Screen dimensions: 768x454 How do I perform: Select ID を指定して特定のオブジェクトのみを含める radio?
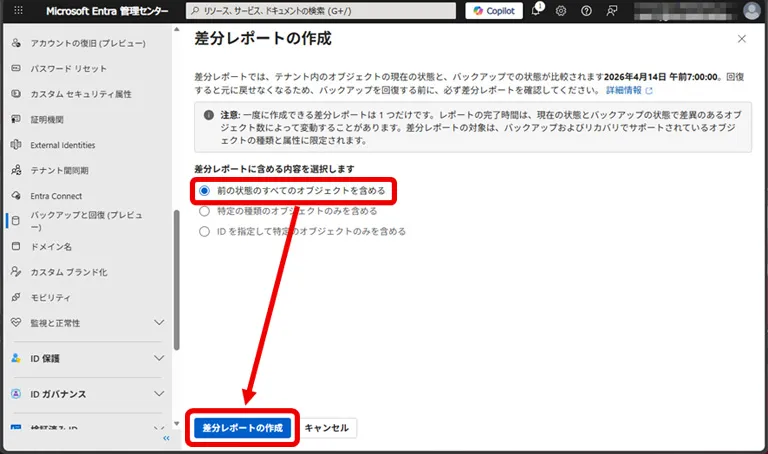pos(204,232)
